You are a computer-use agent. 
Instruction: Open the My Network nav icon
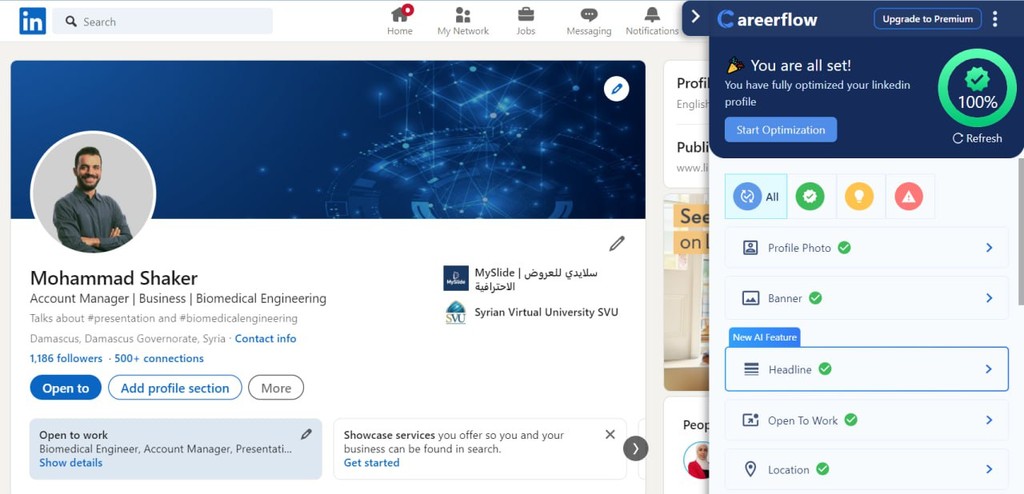click(x=463, y=20)
